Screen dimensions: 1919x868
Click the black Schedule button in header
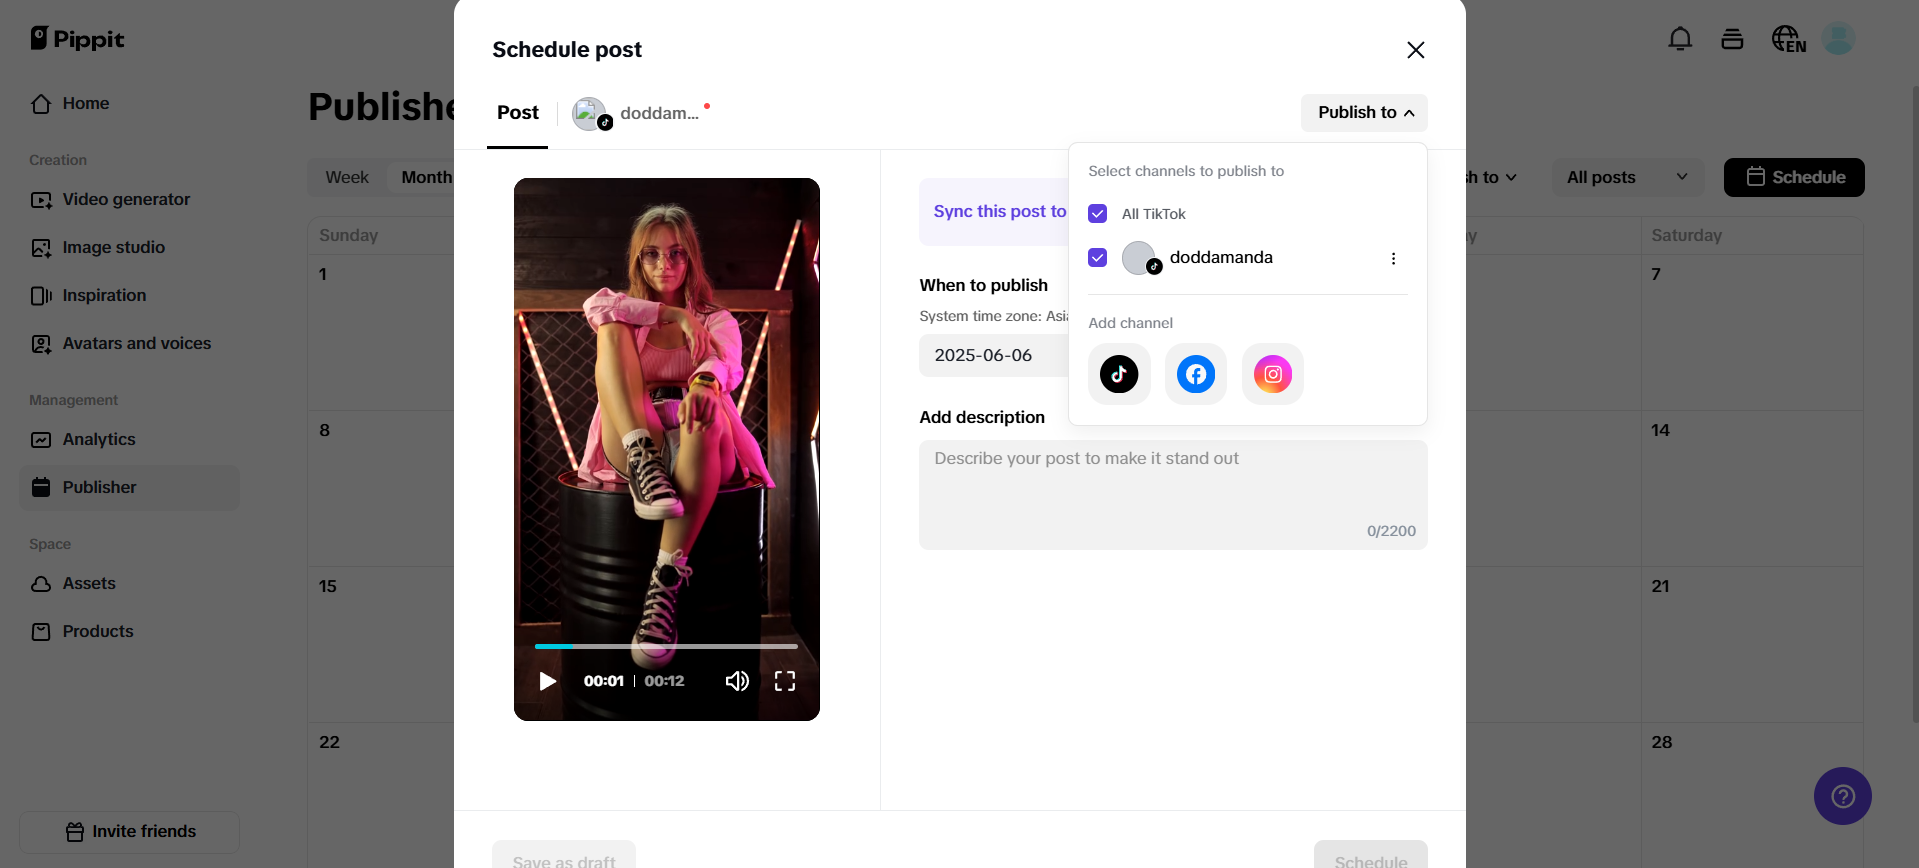(1794, 177)
